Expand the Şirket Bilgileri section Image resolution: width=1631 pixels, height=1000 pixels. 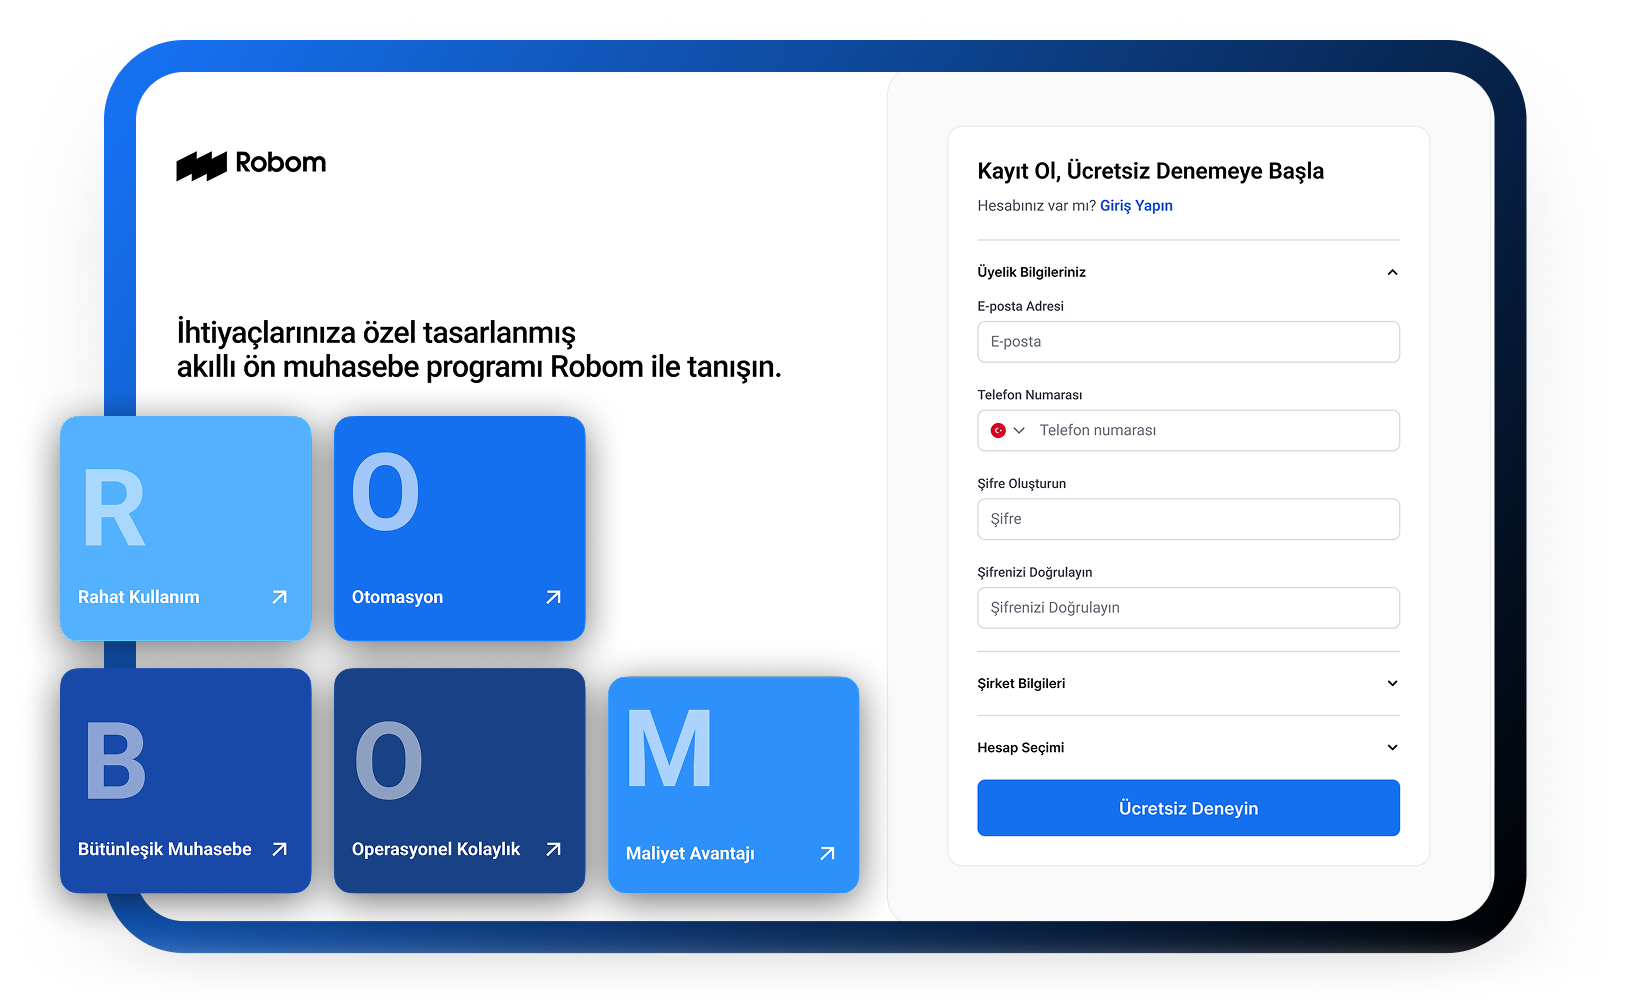tap(1392, 683)
